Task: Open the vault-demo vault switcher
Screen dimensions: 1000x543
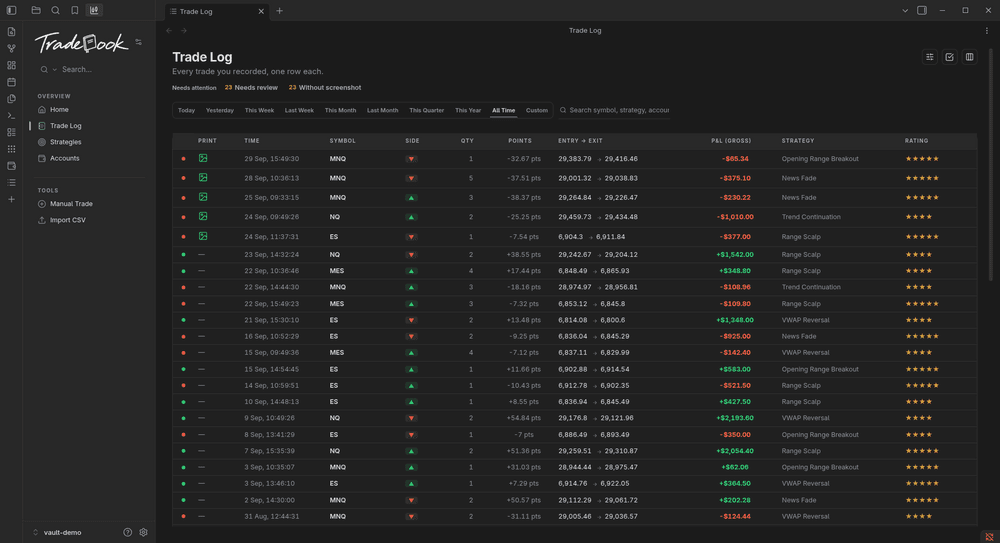Action: 57,532
